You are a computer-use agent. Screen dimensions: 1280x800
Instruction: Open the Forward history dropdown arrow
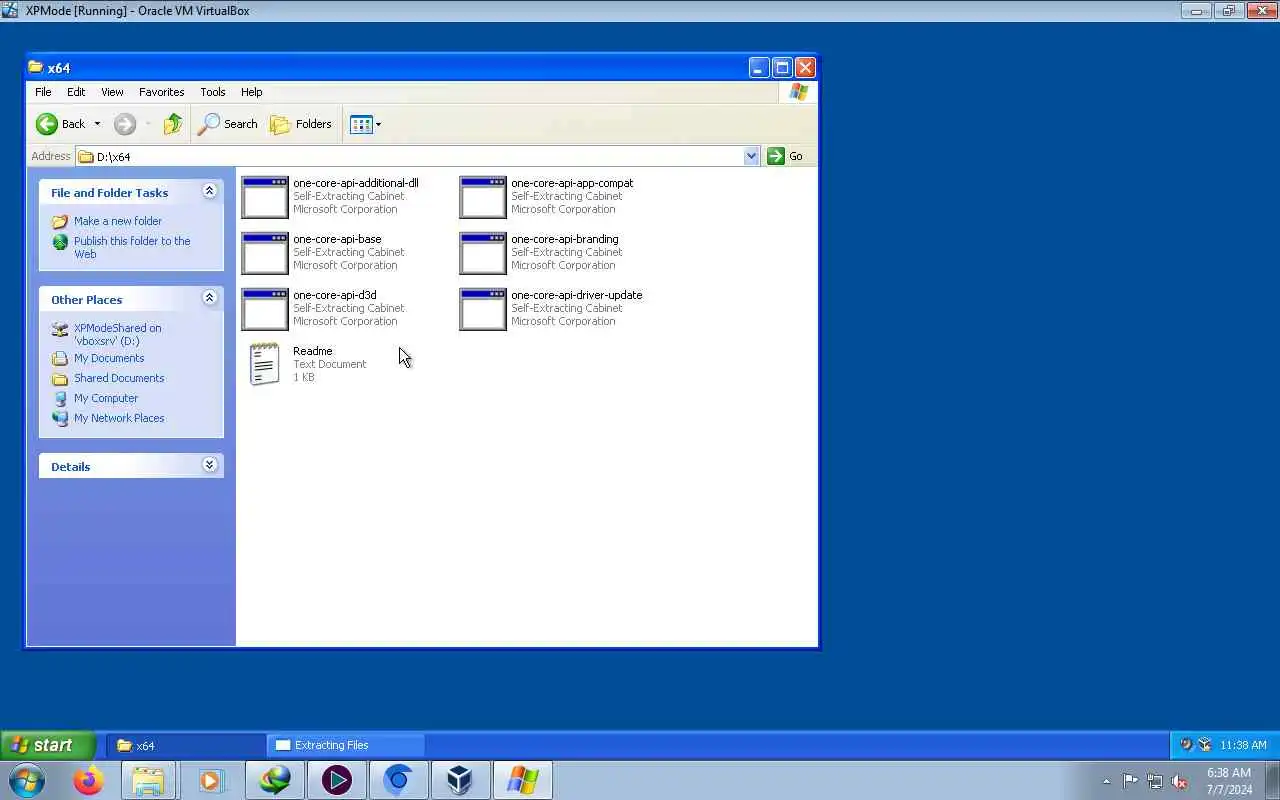click(x=148, y=124)
